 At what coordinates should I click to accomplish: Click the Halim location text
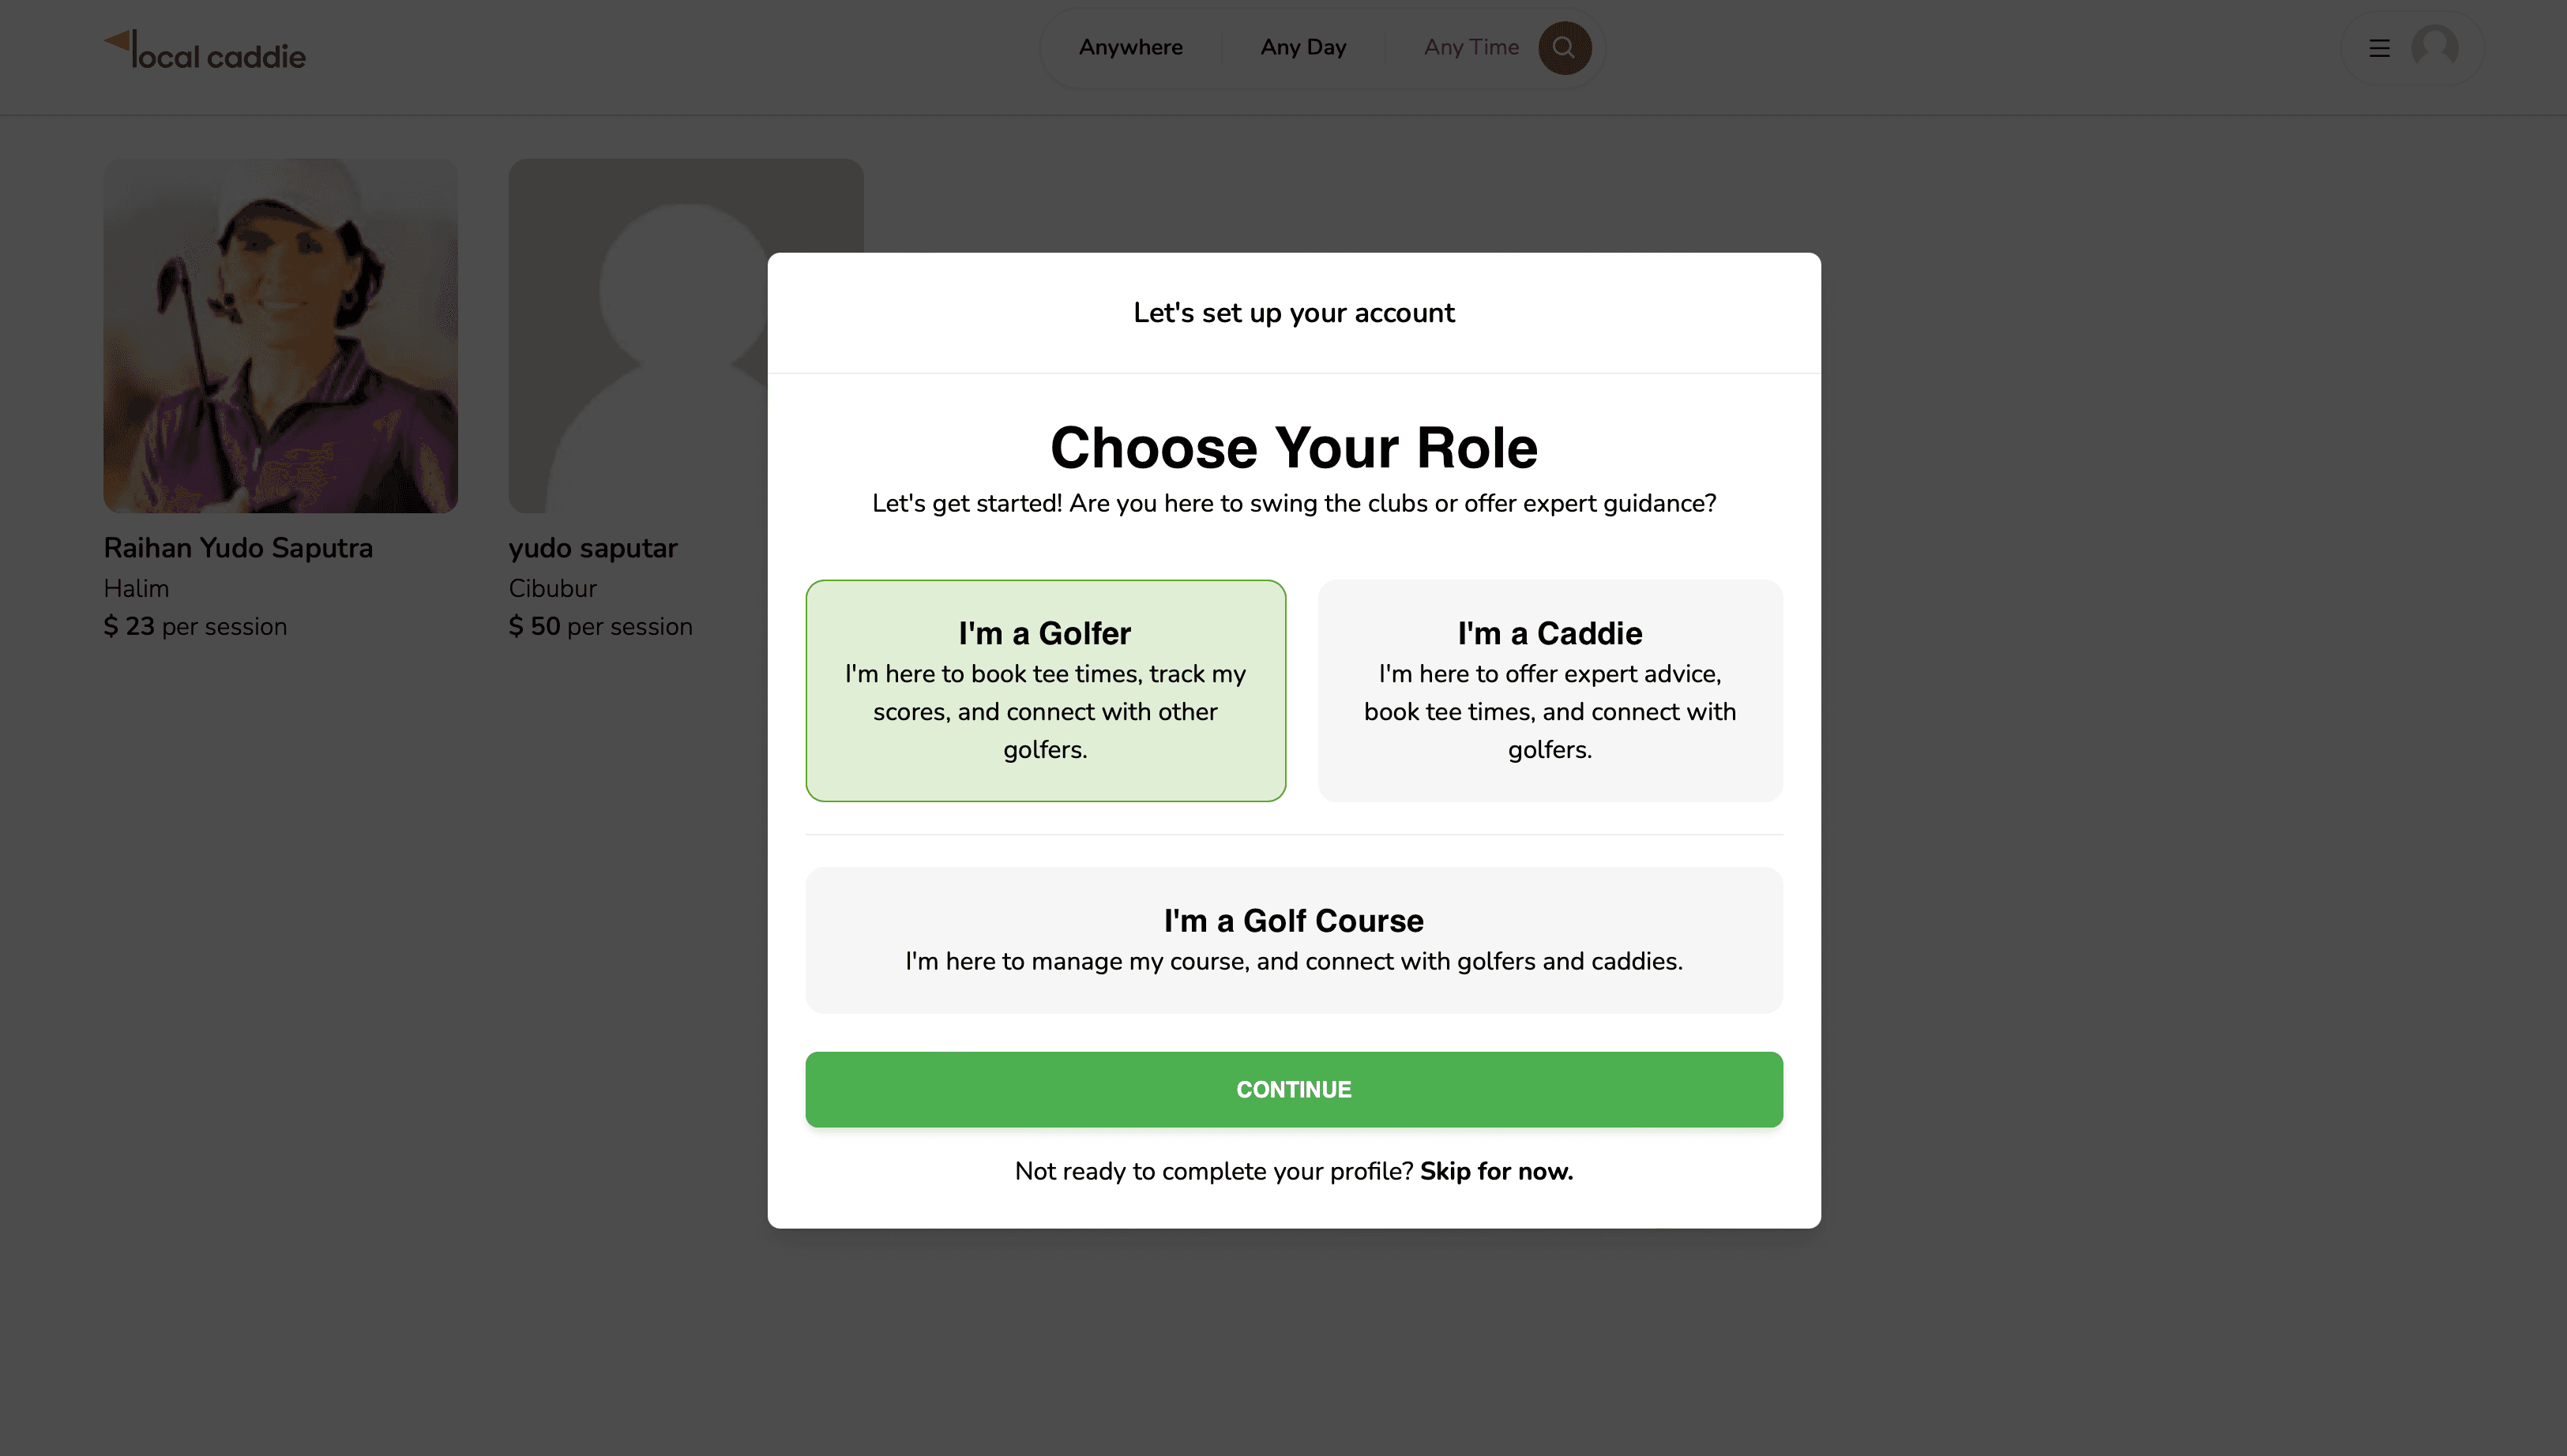coord(136,588)
